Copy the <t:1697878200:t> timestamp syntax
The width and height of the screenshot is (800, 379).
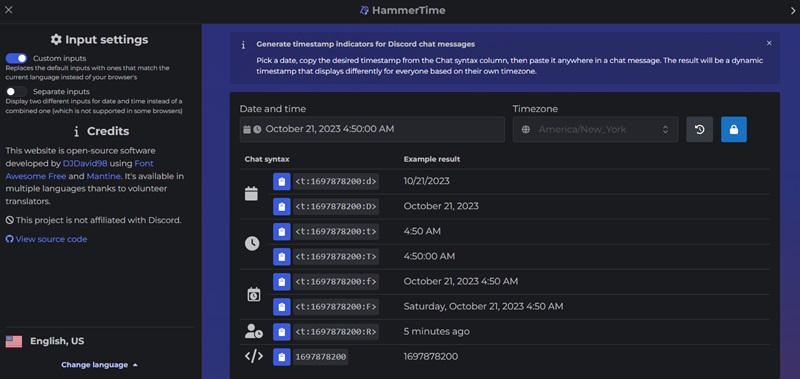pyautogui.click(x=282, y=232)
